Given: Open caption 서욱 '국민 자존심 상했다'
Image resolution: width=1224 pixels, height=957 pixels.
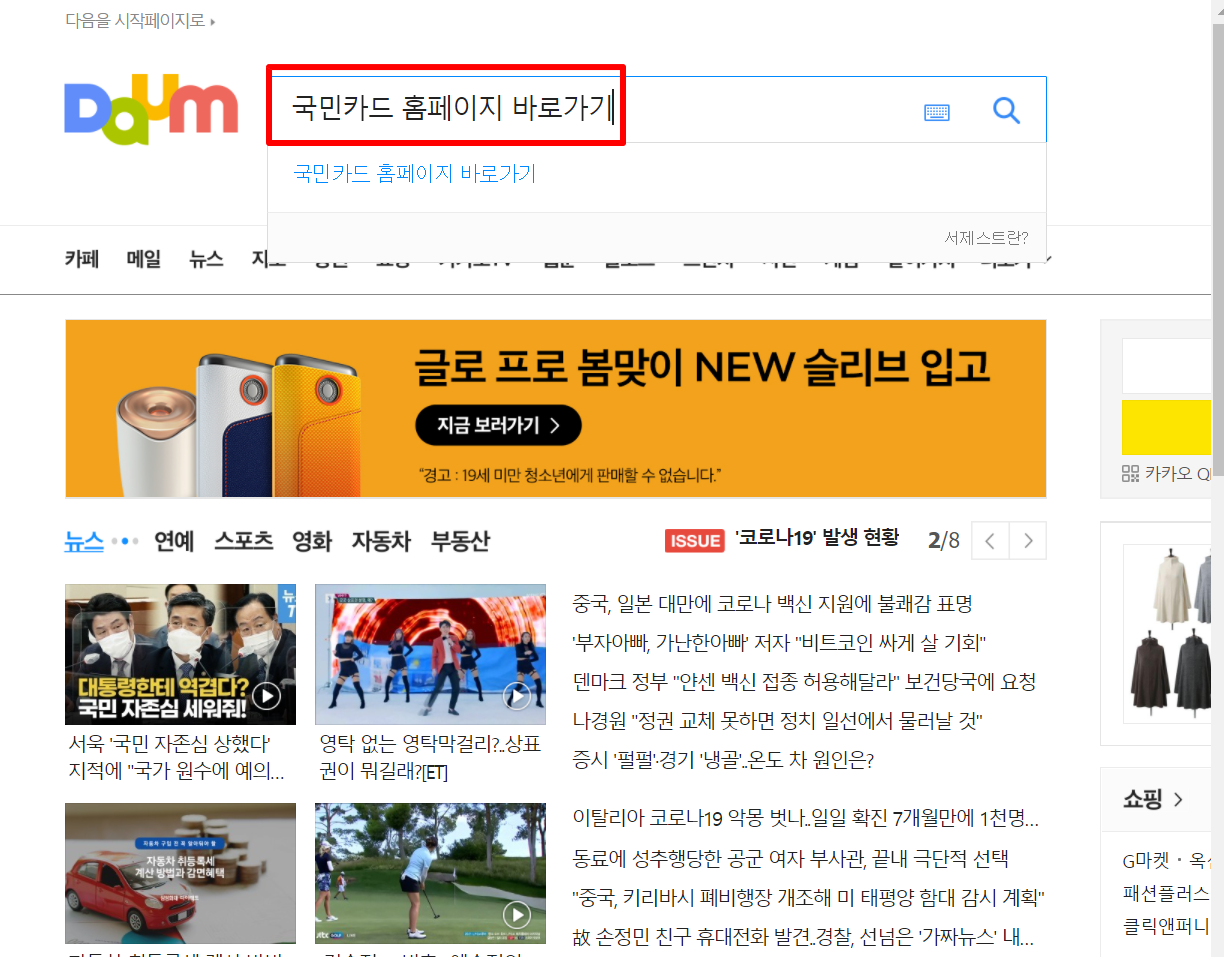Looking at the screenshot, I should pyautogui.click(x=177, y=758).
